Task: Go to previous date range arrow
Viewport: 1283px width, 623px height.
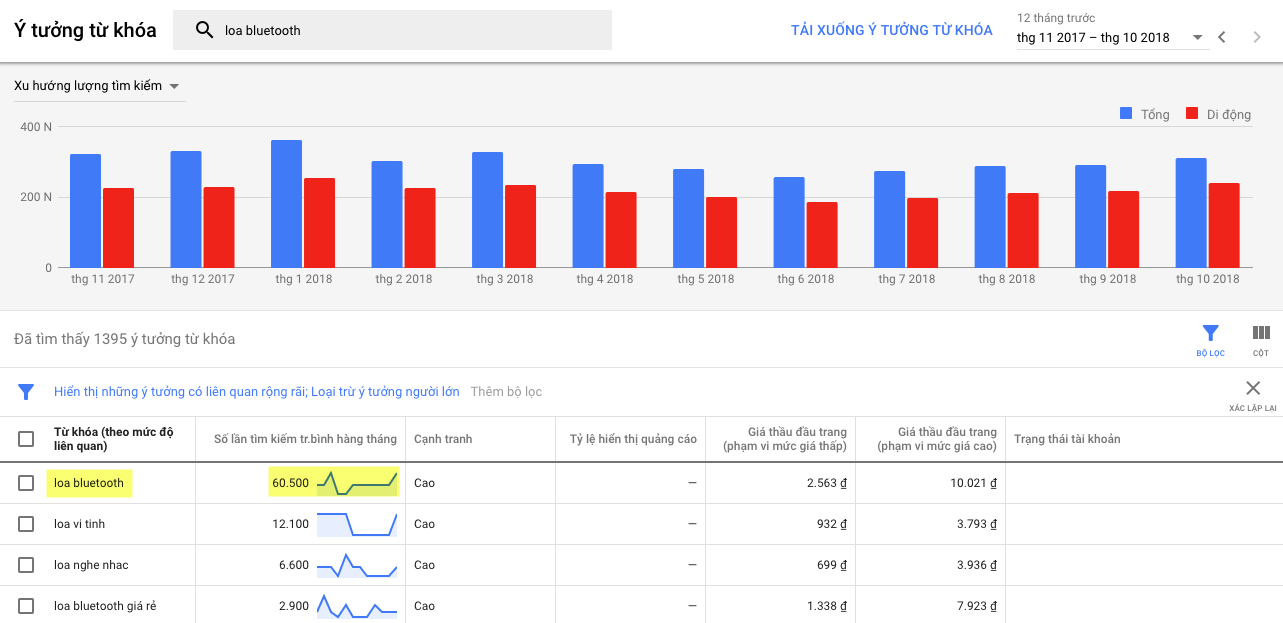Action: 1221,38
